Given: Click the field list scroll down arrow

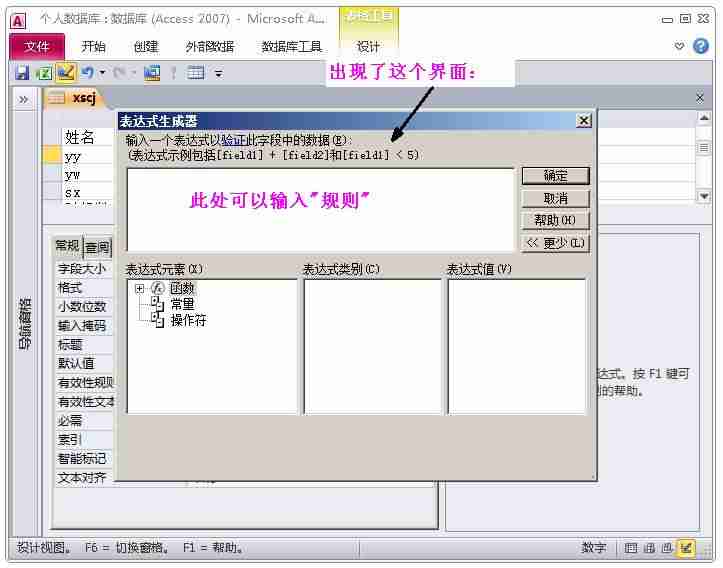Looking at the screenshot, I should 704,196.
